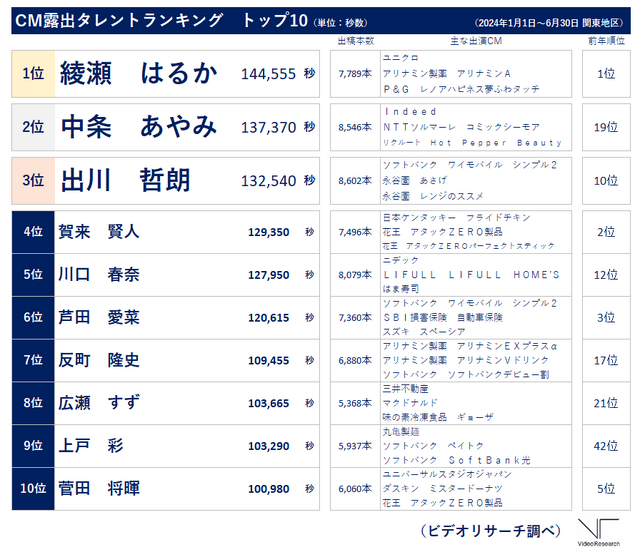Viewport: 640px width, 552px height.
Task: Select the grey 2位 rank badge
Action: click(33, 127)
